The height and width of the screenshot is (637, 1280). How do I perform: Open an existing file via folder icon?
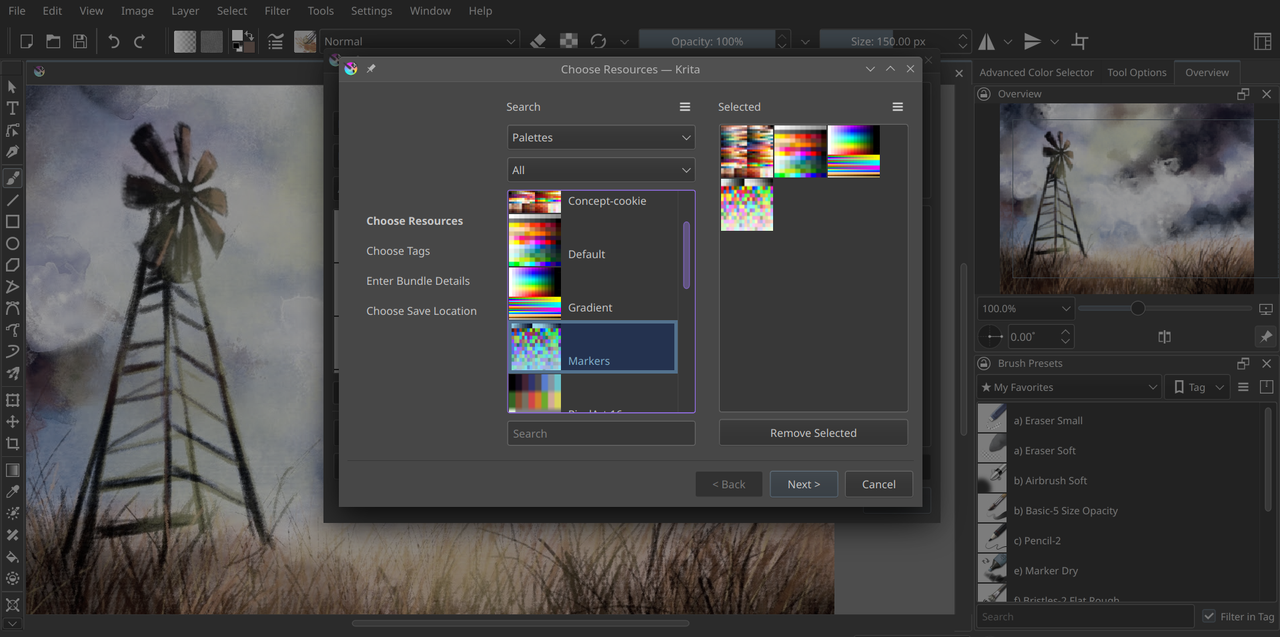[53, 41]
